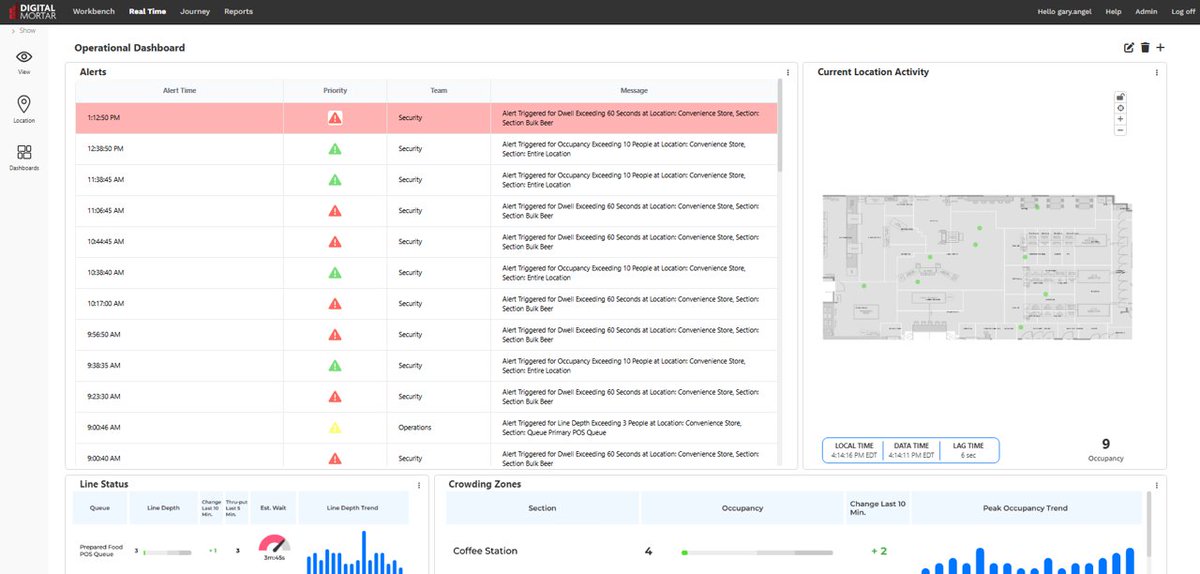Image resolution: width=1200 pixels, height=574 pixels.
Task: Click the LOCAL TIME 4:14:16 PM EDT box
Action: click(x=852, y=450)
